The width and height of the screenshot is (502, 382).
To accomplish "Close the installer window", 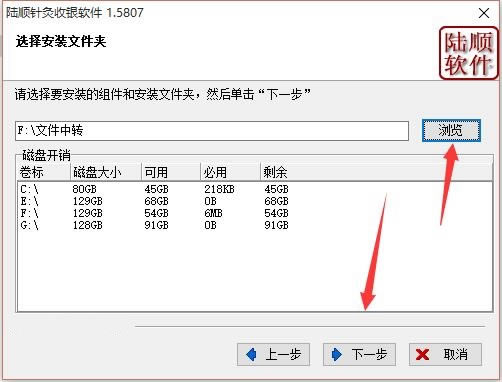I will point(484,13).
